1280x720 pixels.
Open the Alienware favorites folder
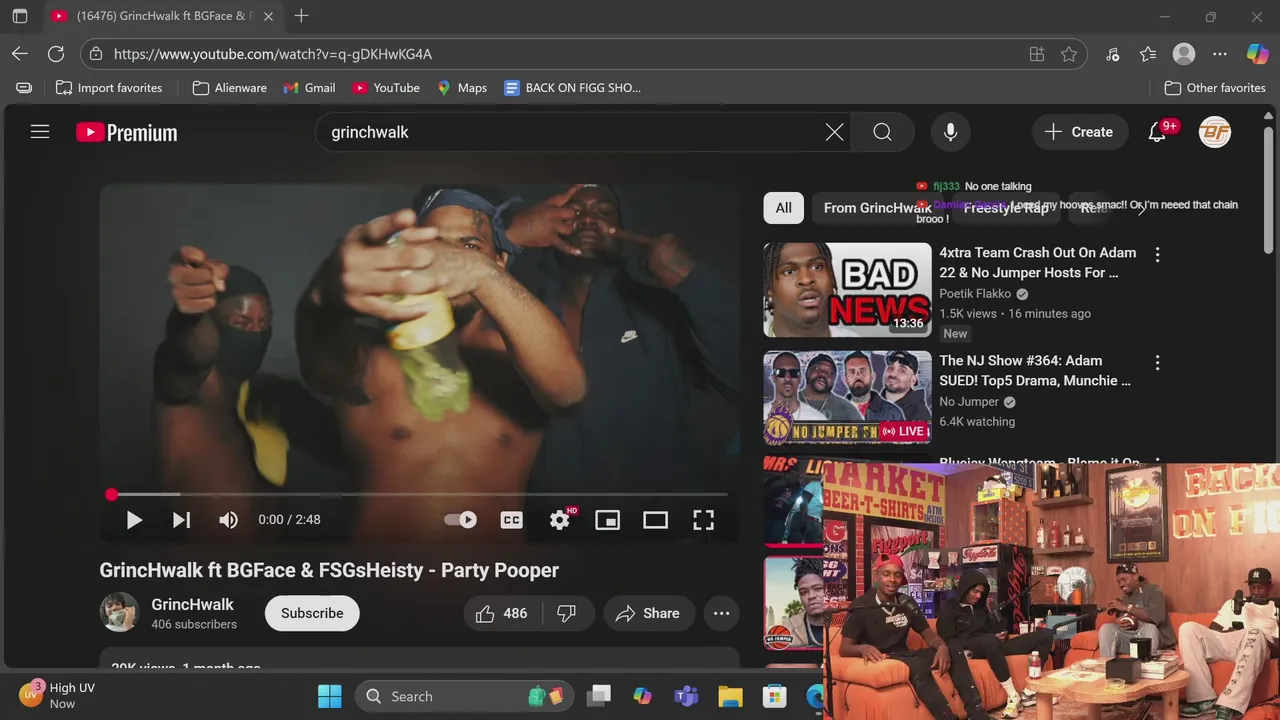coord(229,88)
